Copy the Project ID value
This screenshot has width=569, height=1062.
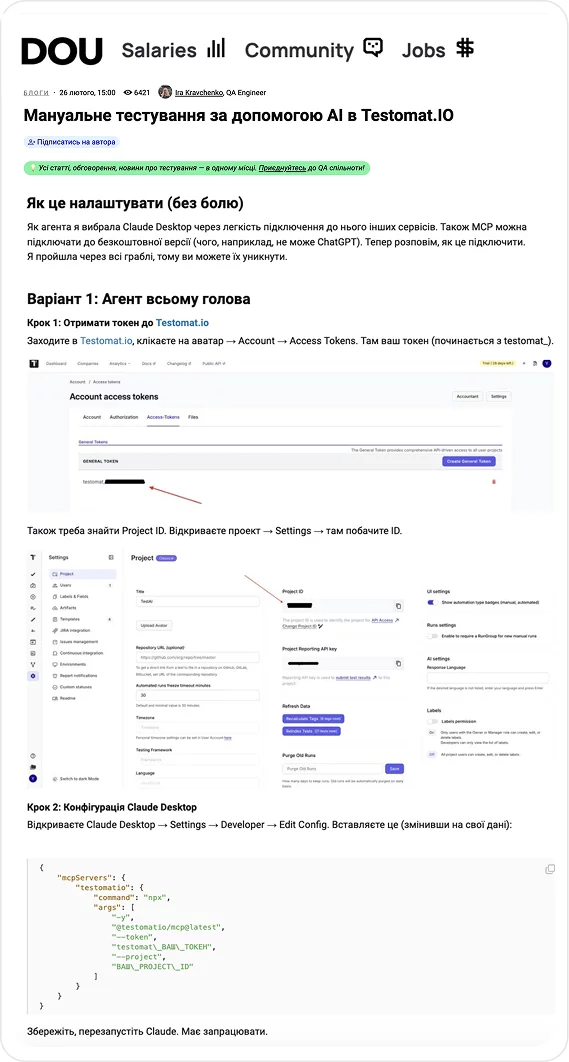[x=398, y=606]
